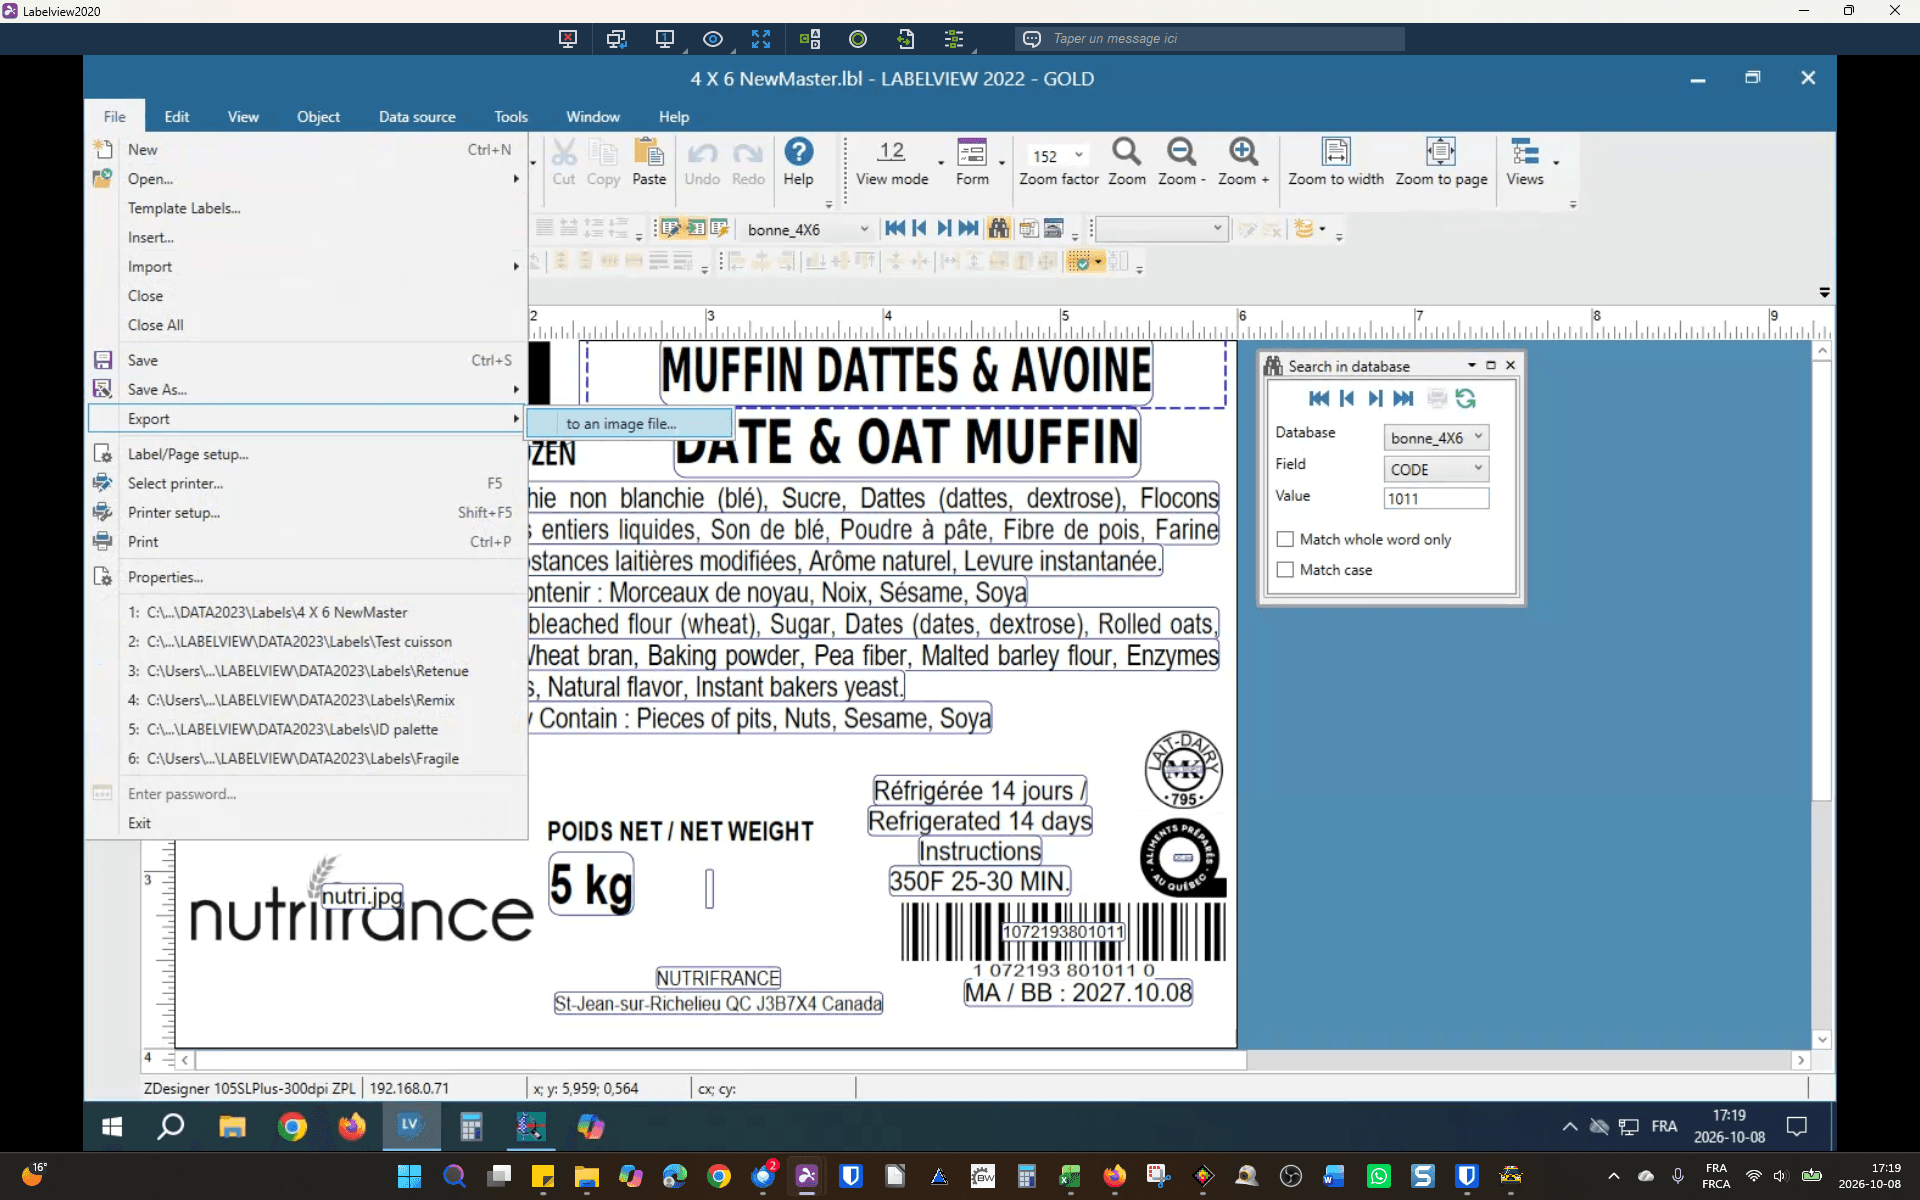Jump to first record in Search panel

pos(1319,399)
